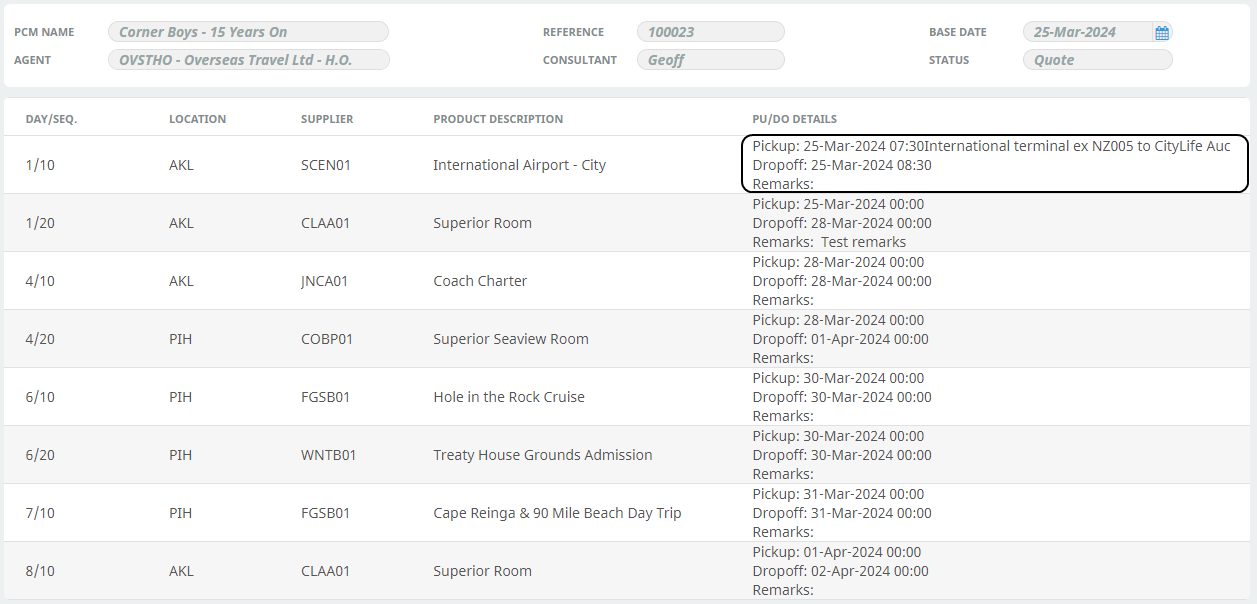
Task: Select the Reference field 100023
Action: coord(710,32)
